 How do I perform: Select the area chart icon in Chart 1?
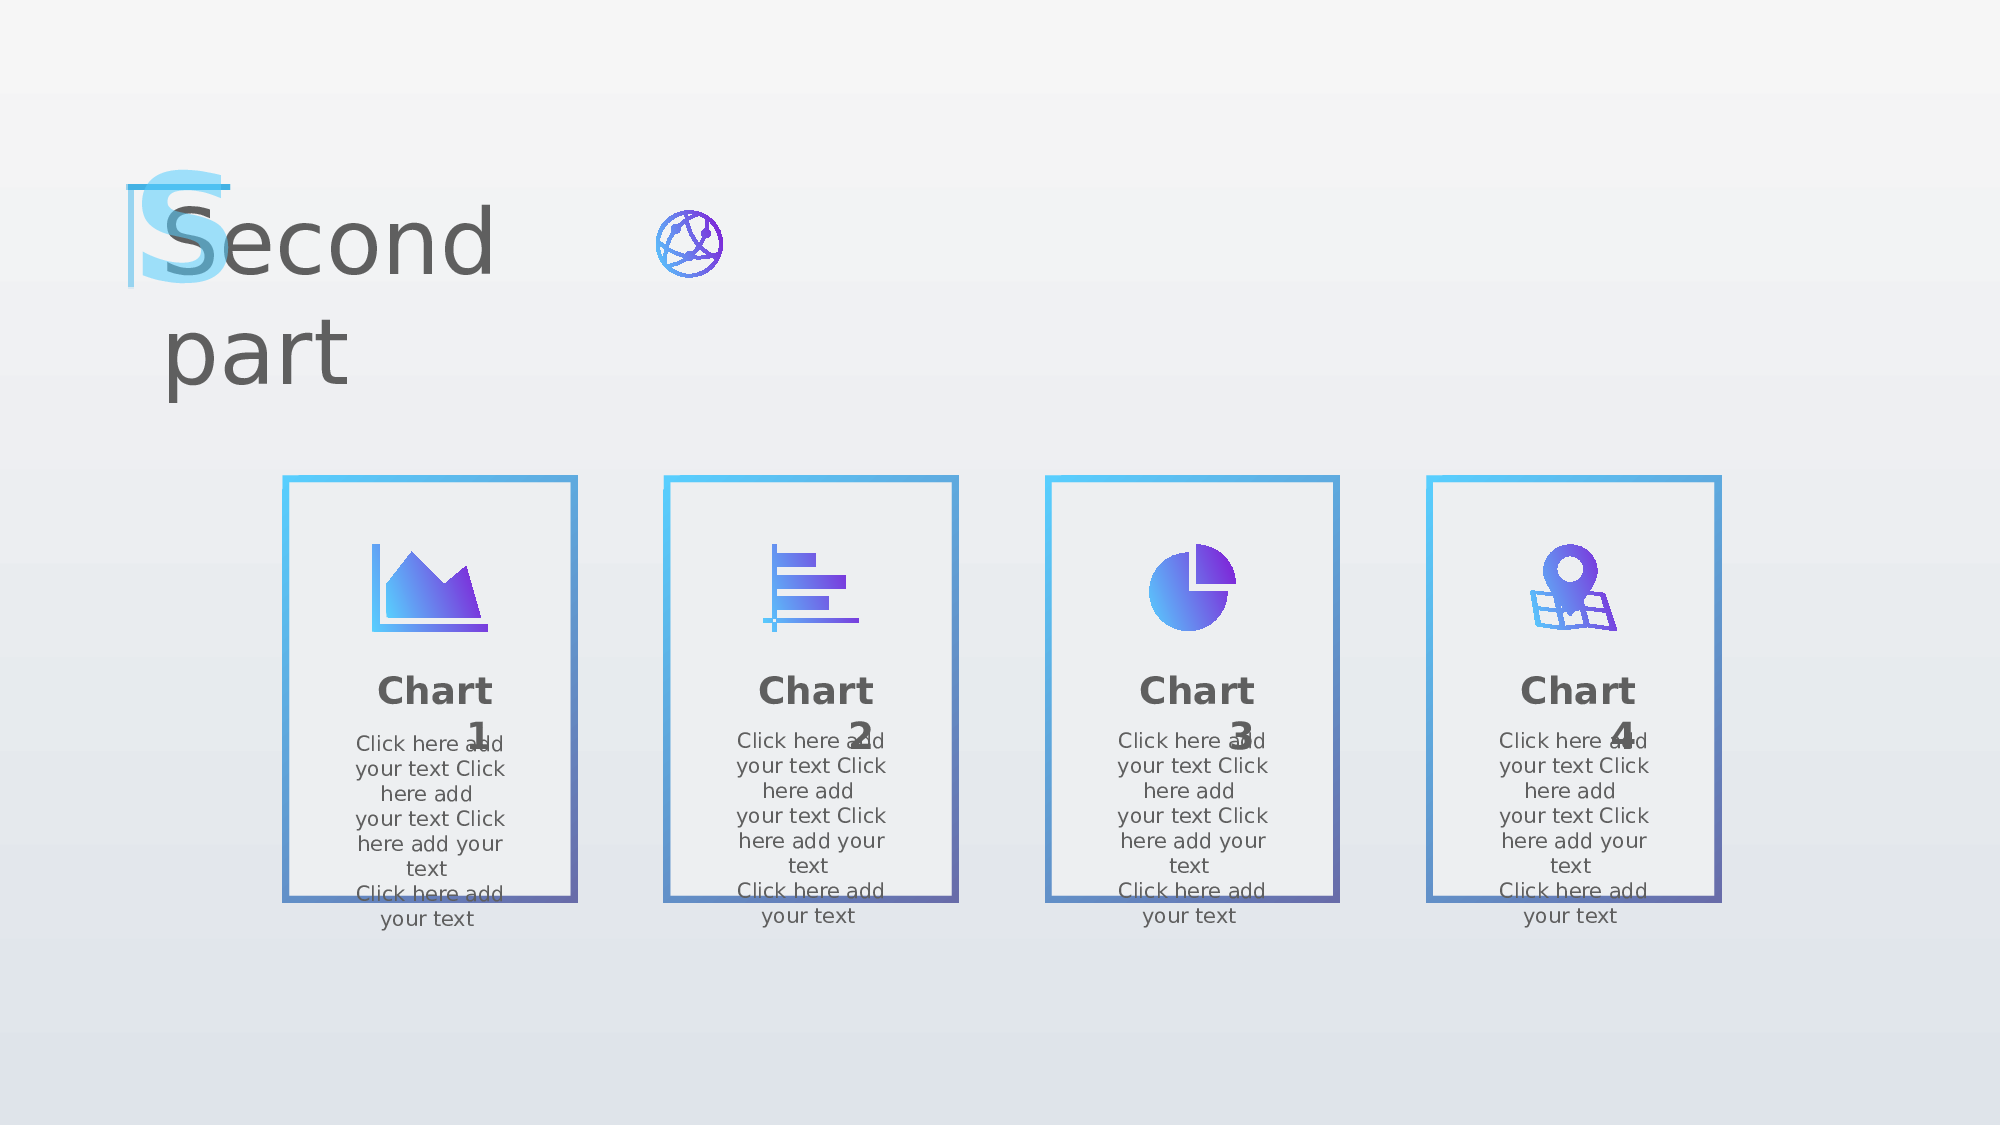tap(430, 588)
